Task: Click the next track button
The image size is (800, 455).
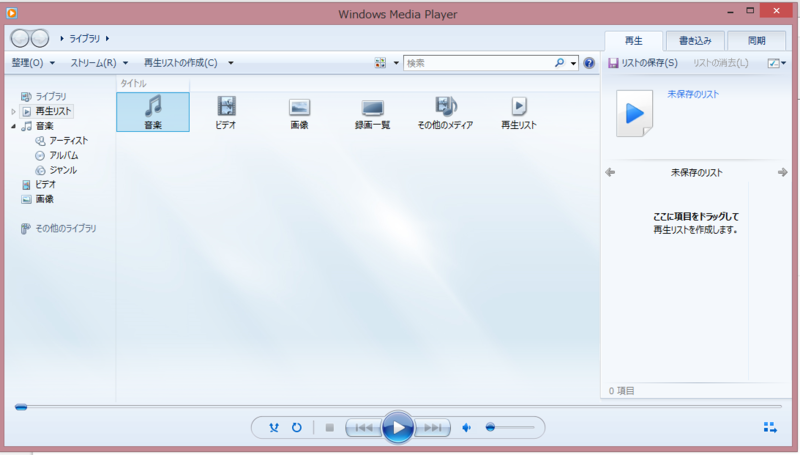Action: click(432, 427)
